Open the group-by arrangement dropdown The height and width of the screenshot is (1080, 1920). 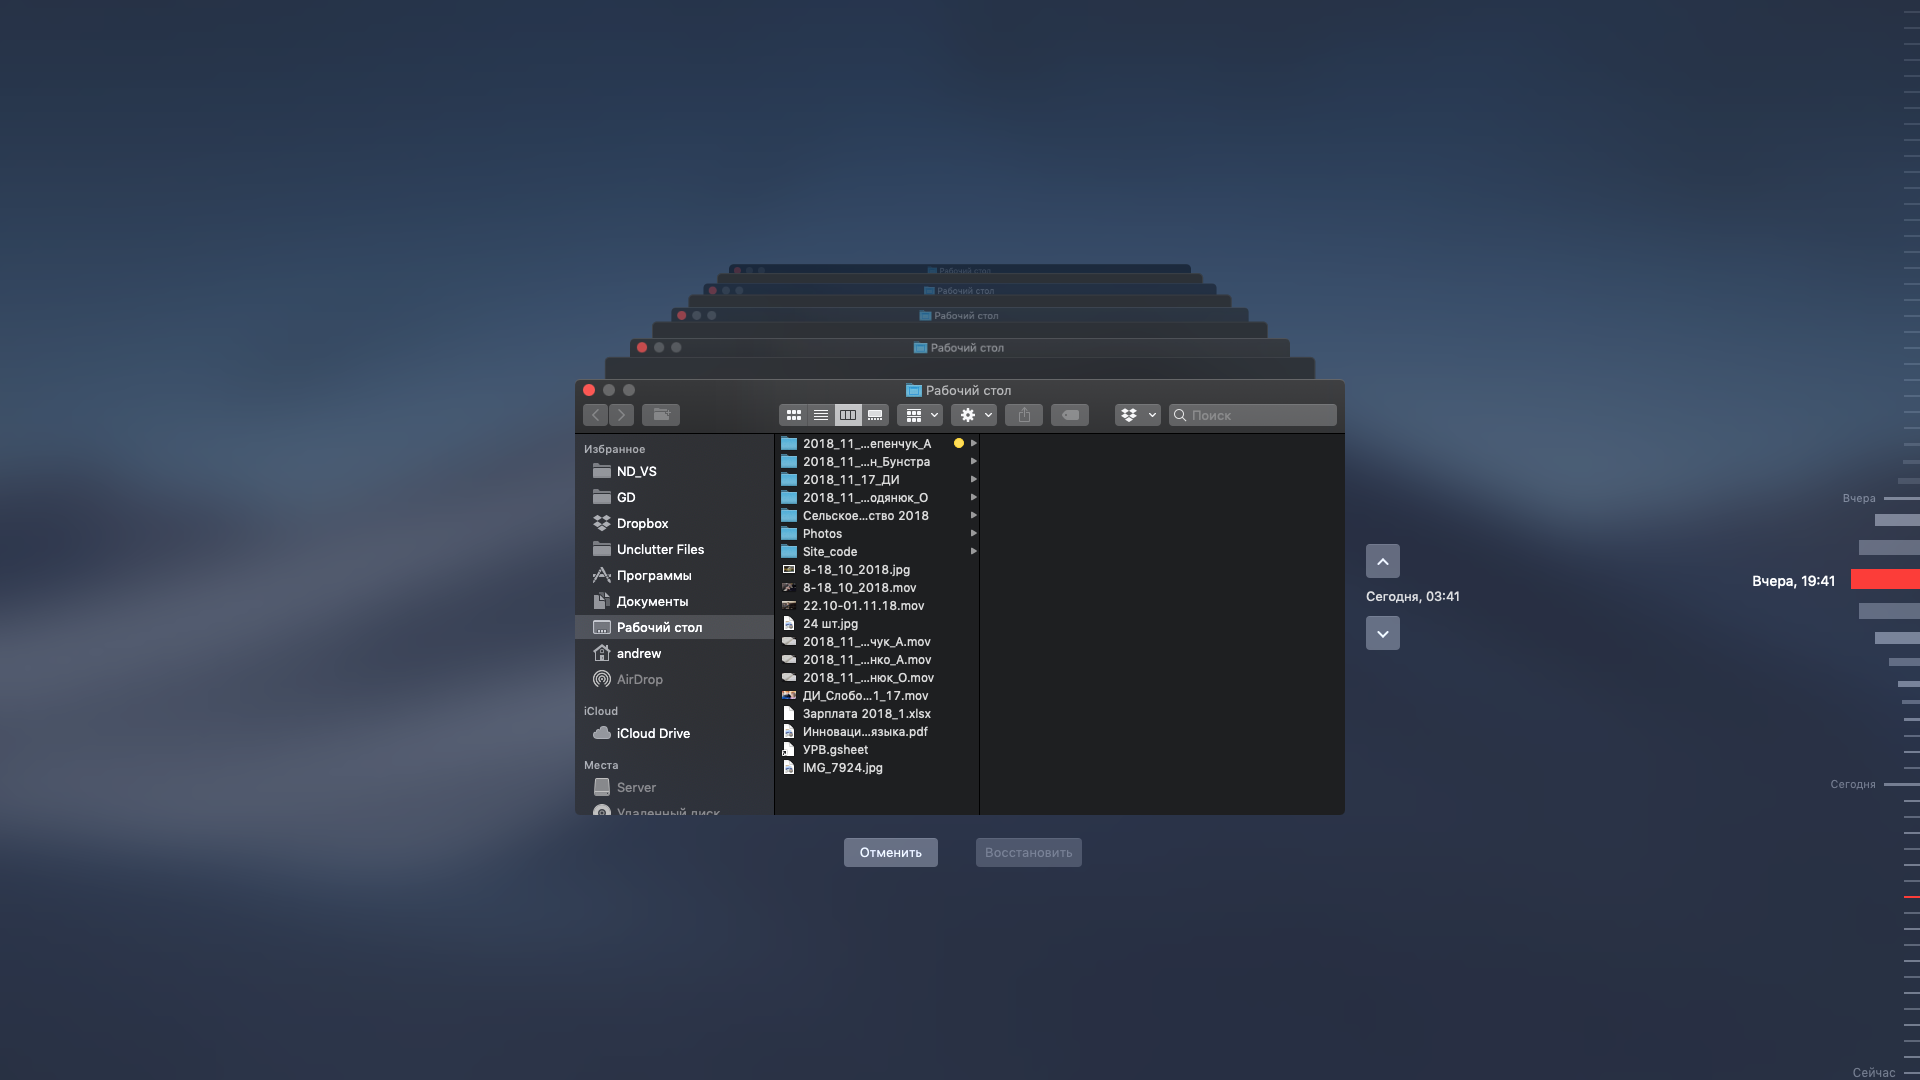coord(920,415)
